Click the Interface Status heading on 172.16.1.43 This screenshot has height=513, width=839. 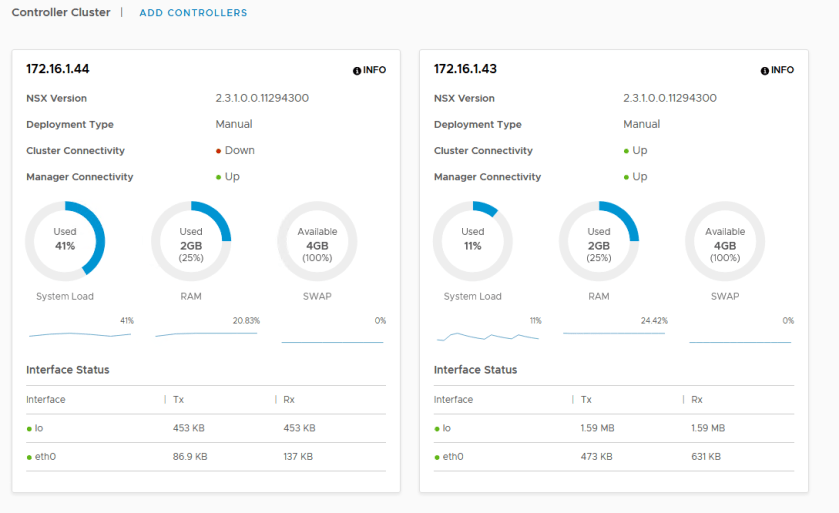[475, 370]
